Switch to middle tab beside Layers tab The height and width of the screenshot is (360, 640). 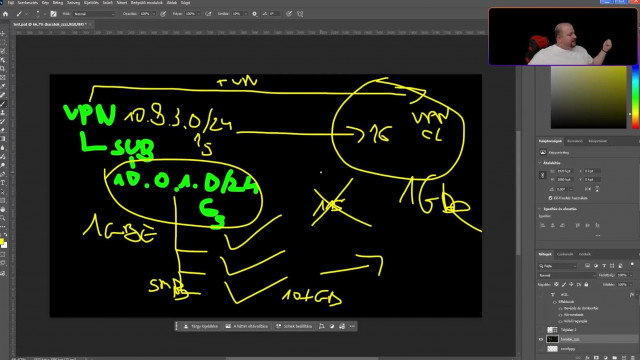click(x=565, y=254)
